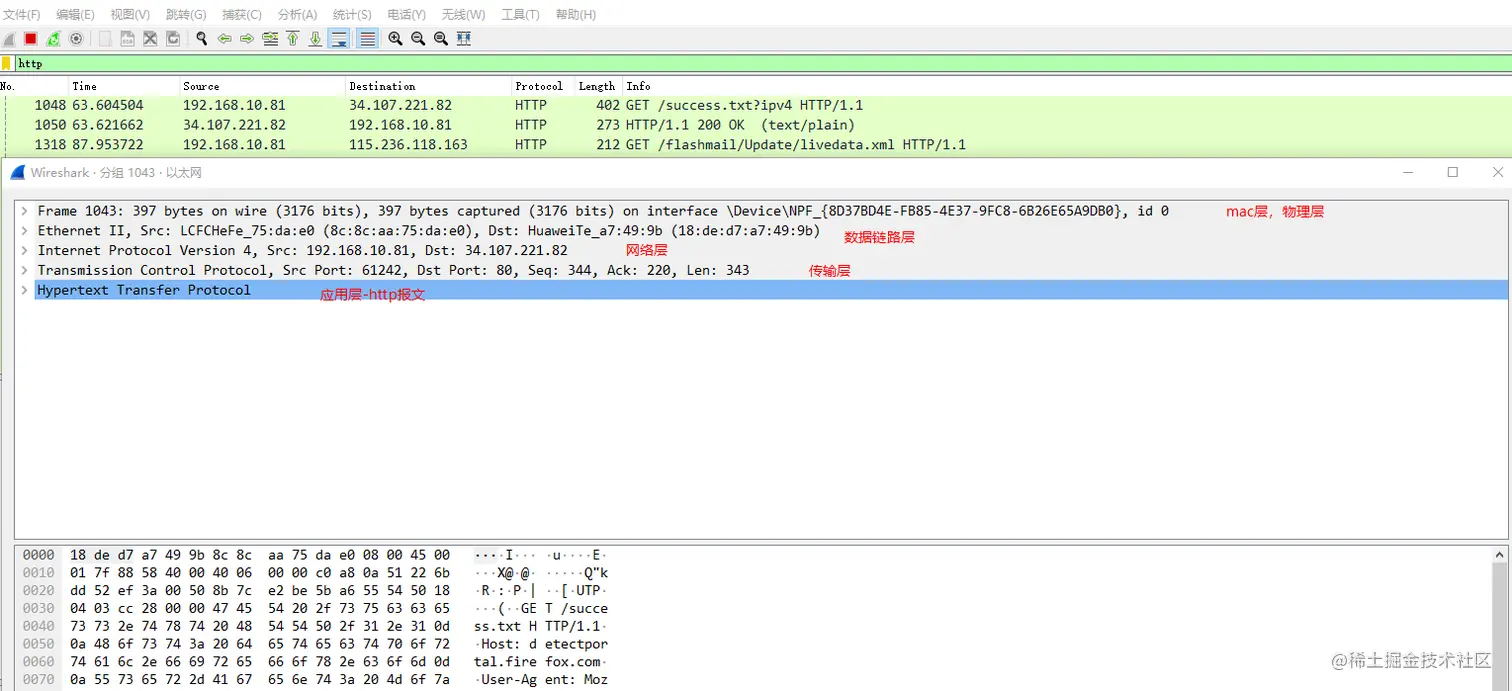This screenshot has height=691, width=1512.
Task: Jump to the last packet
Action: tap(315, 39)
